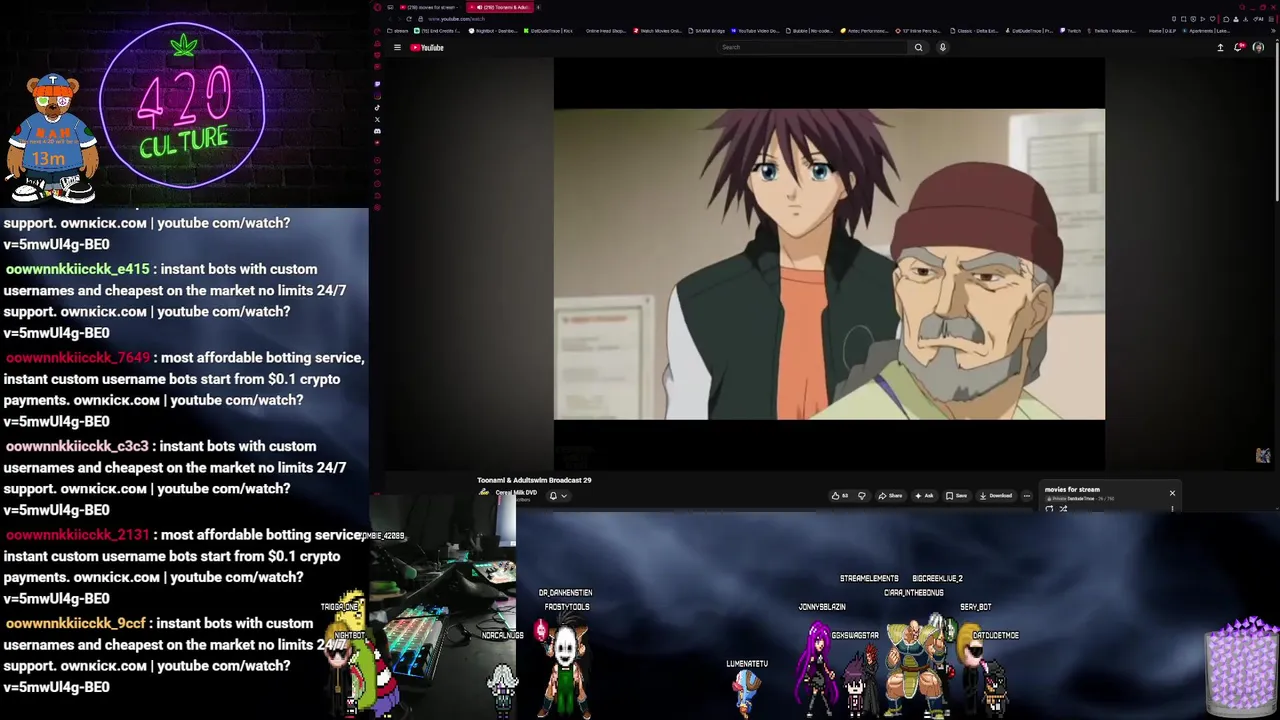
Task: Like the video with thumbs up
Action: click(839, 496)
